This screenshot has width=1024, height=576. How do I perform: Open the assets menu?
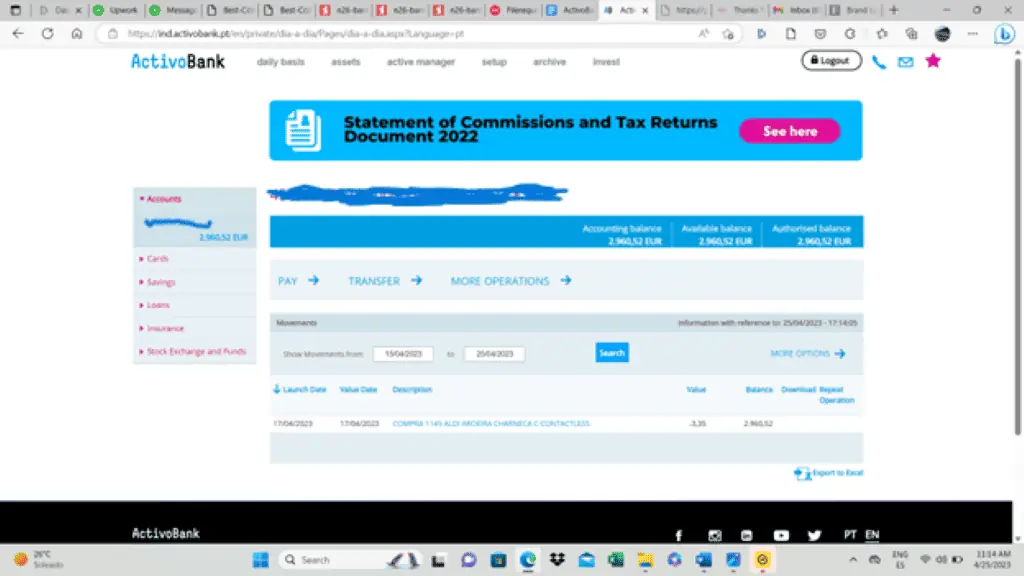coord(345,62)
